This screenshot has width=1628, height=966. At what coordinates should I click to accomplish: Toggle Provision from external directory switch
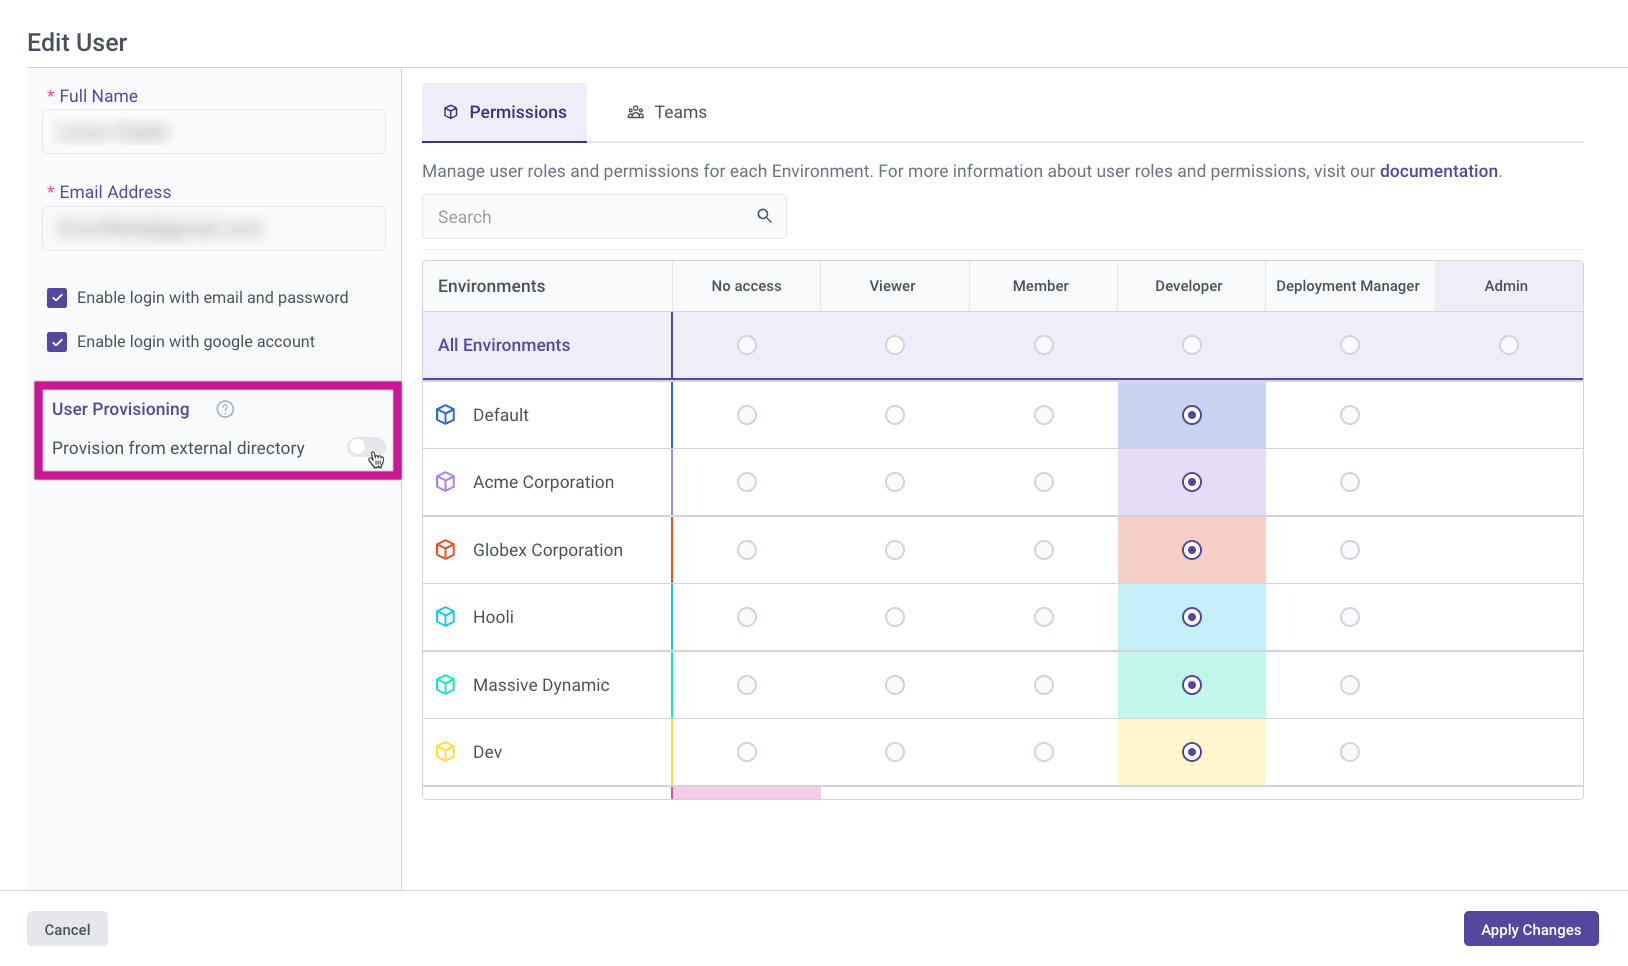[366, 447]
